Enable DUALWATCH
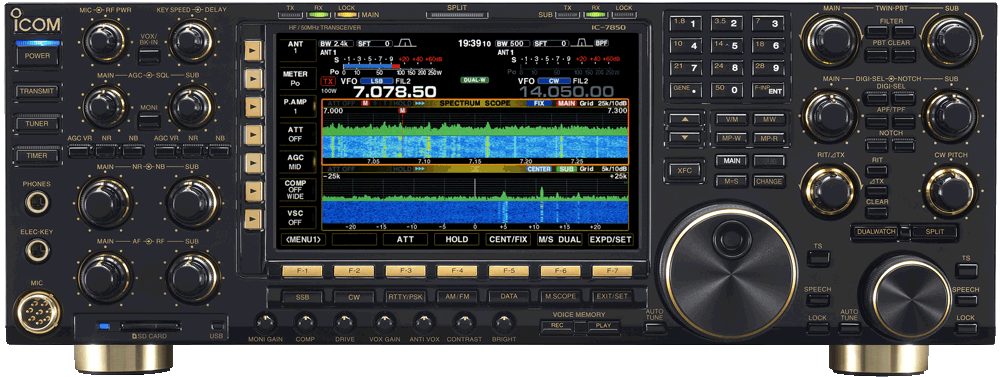Image resolution: width=1000 pixels, height=377 pixels. pyautogui.click(x=876, y=232)
